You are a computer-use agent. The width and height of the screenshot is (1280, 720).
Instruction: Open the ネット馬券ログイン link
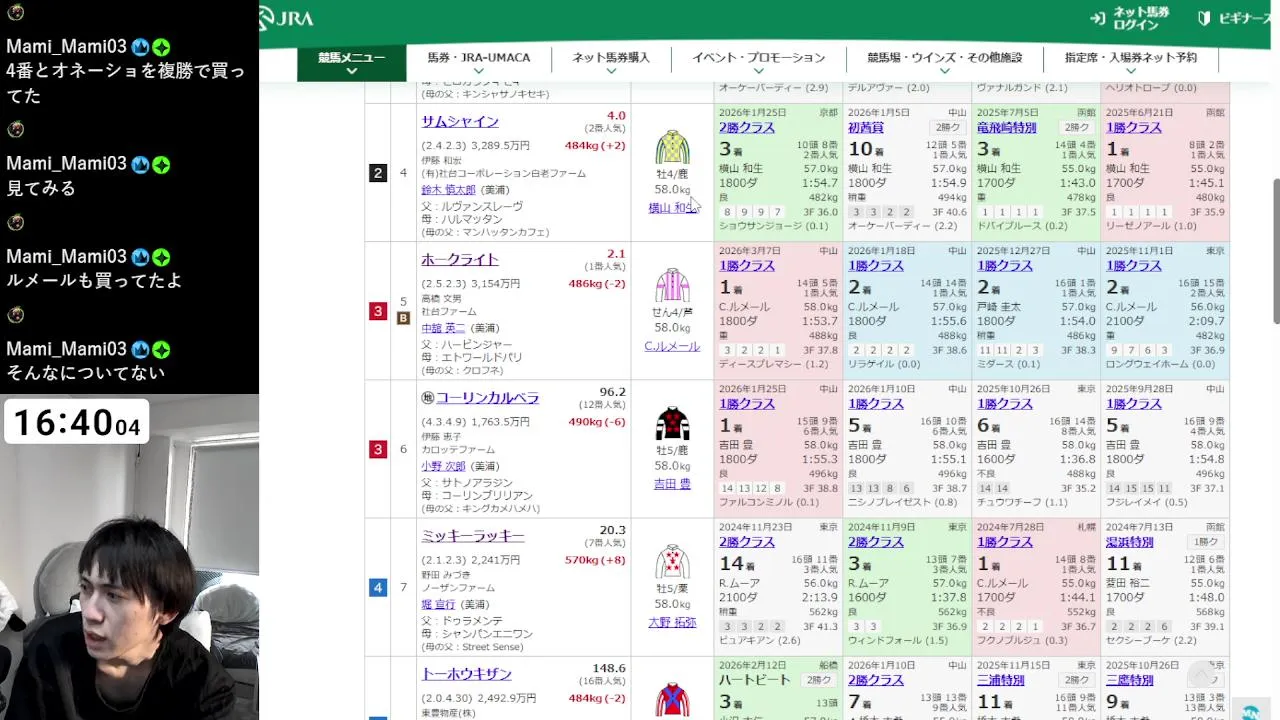pos(1141,18)
